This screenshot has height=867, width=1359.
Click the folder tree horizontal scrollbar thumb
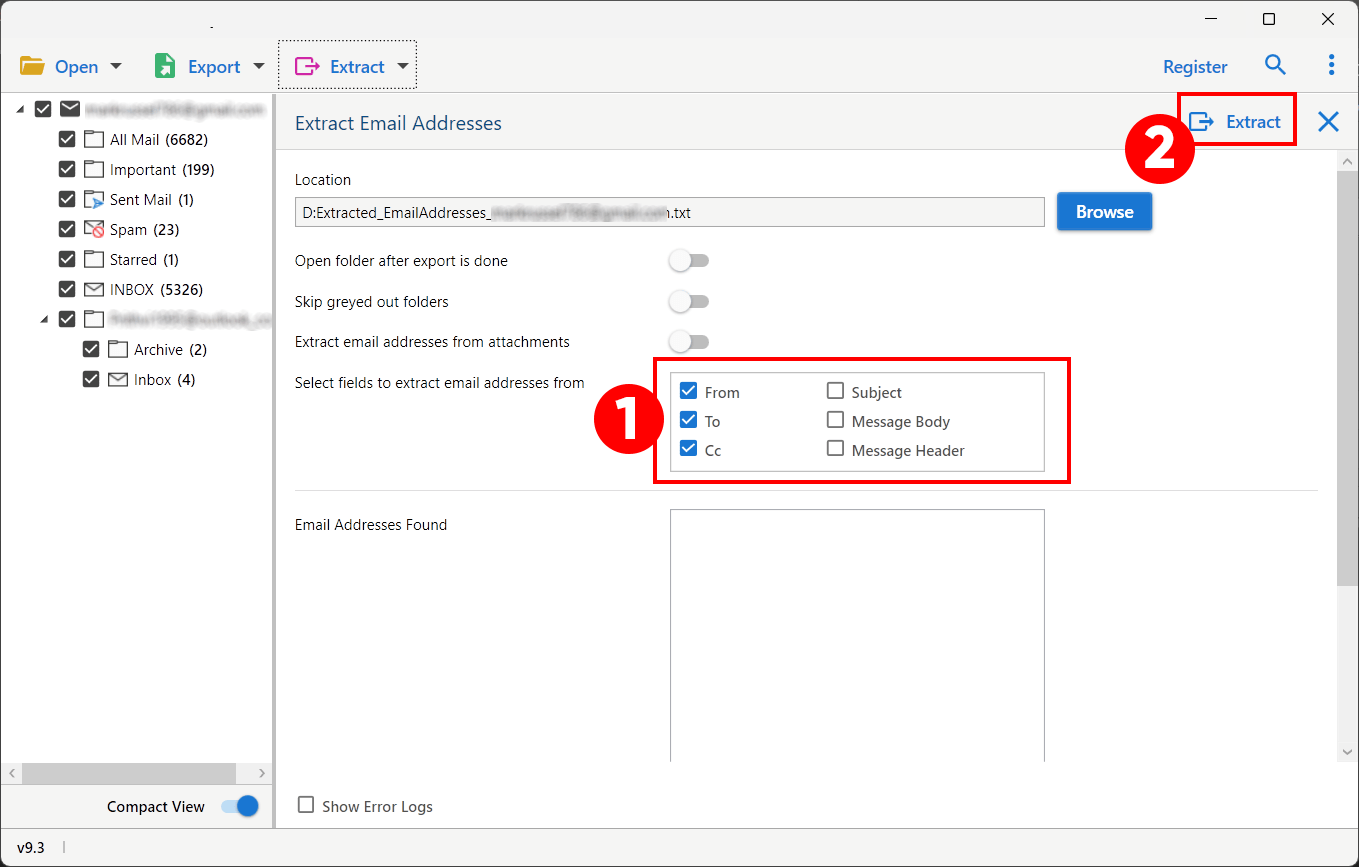128,773
